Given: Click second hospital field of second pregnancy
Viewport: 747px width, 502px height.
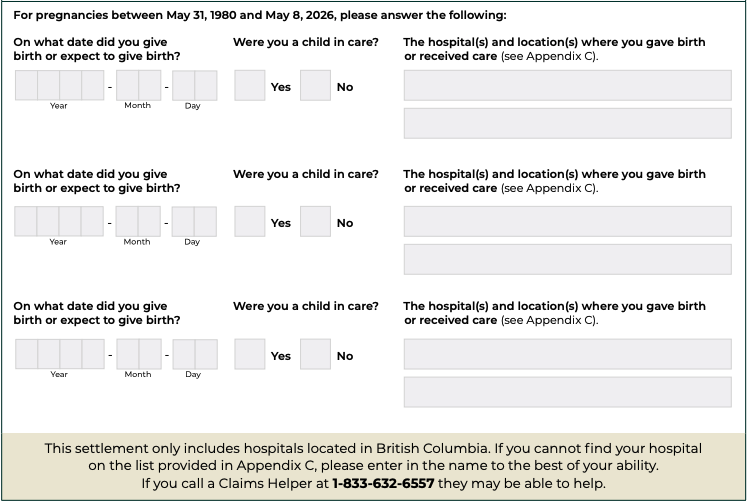Looking at the screenshot, I should [568, 260].
